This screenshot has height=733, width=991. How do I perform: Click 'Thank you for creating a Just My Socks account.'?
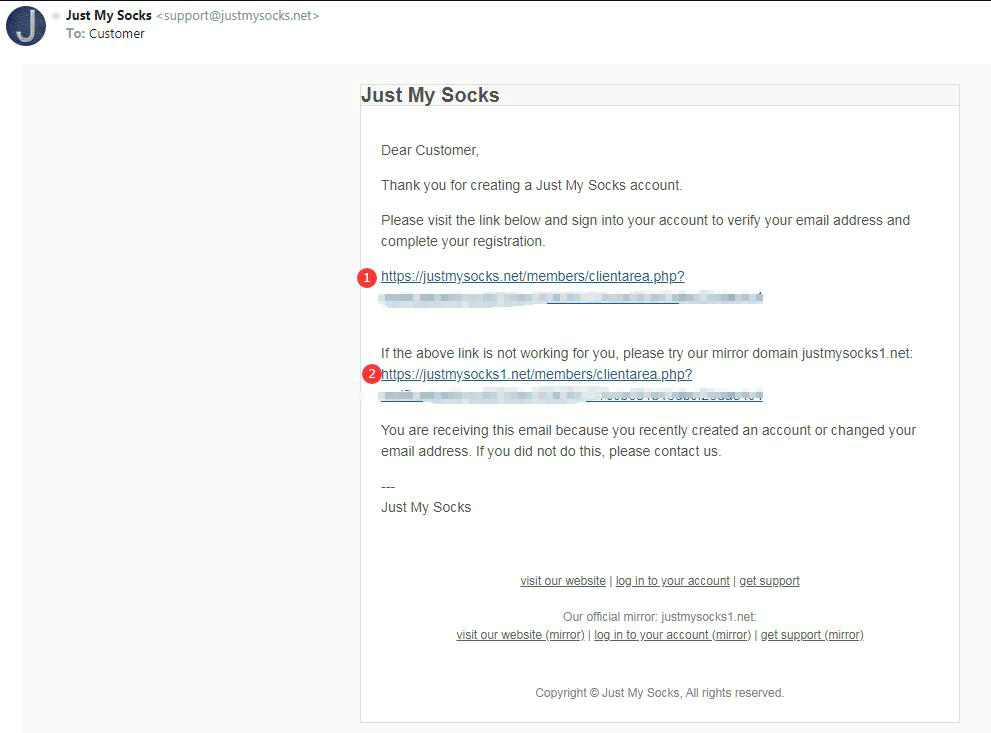532,185
